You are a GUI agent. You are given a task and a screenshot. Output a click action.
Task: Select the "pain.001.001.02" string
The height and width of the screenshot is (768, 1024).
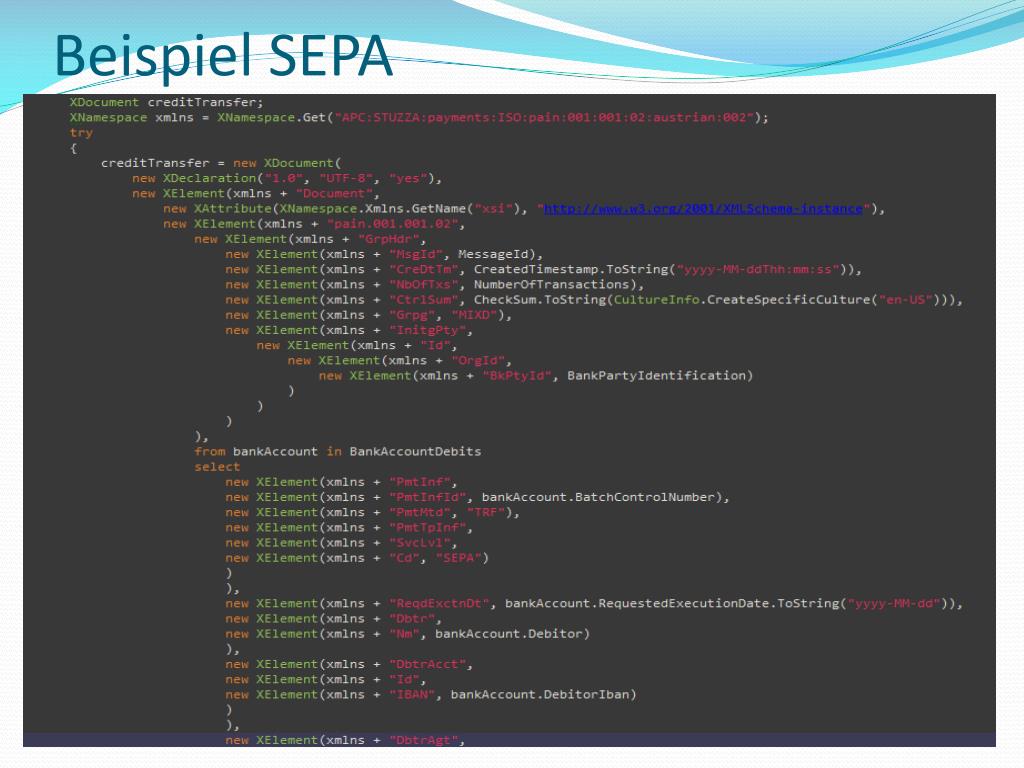pyautogui.click(x=392, y=224)
